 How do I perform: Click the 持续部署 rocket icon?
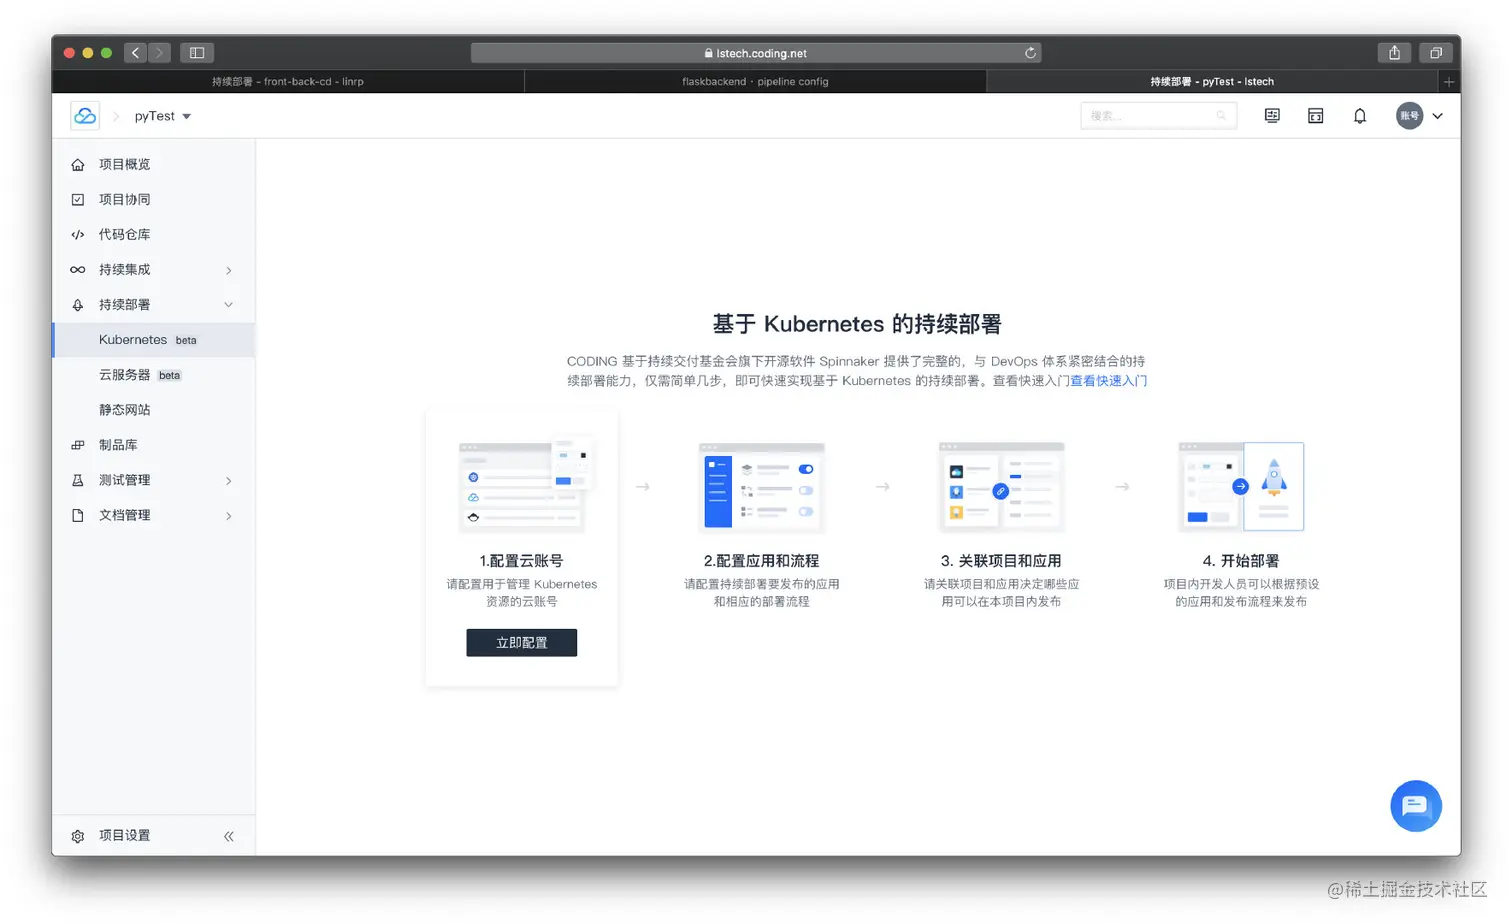pos(78,305)
